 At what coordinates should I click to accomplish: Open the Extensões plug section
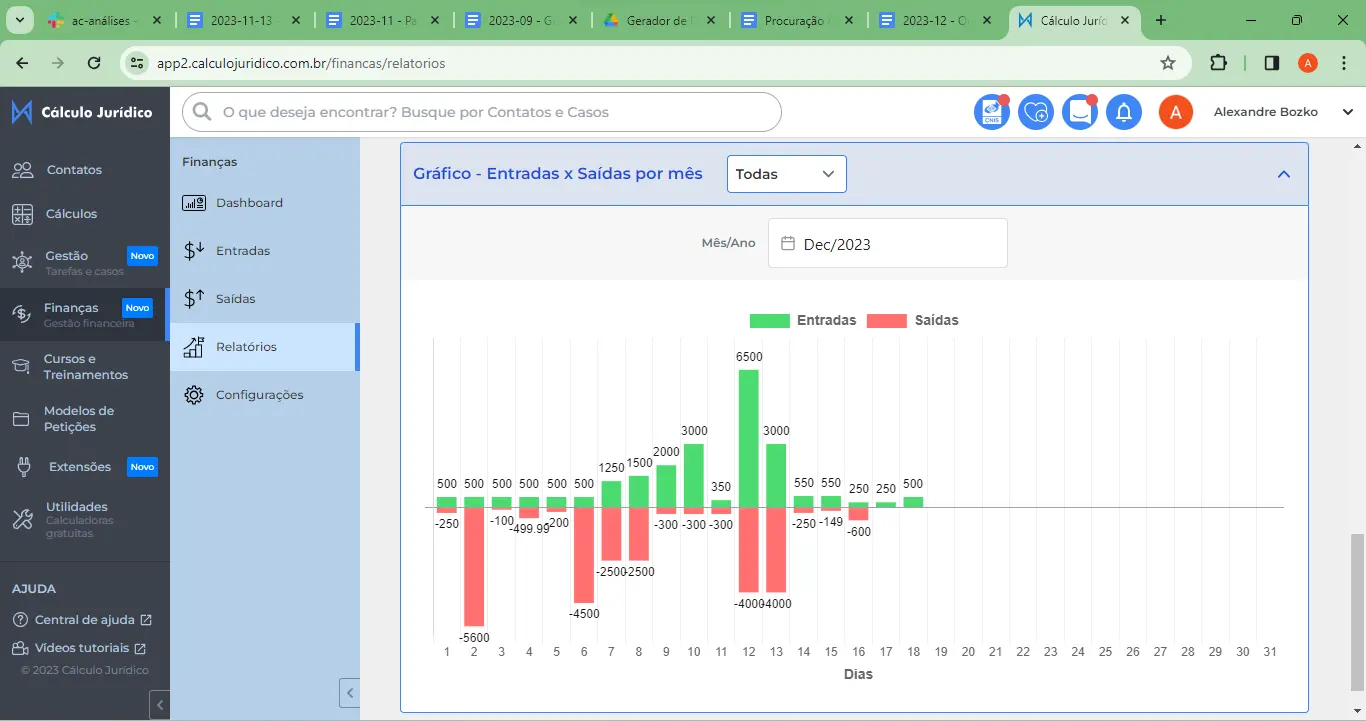click(85, 467)
